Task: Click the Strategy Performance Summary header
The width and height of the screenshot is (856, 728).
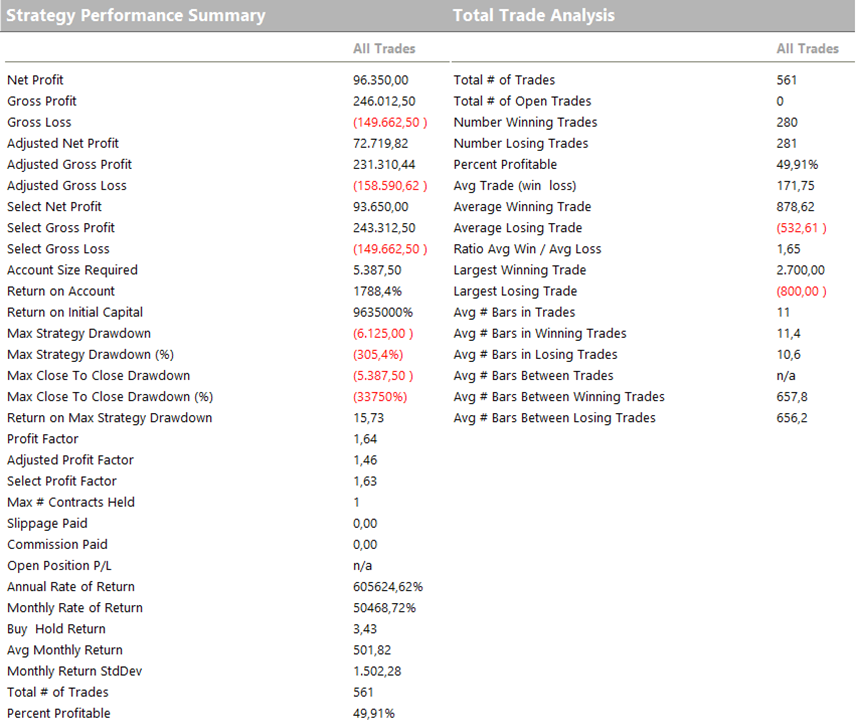Action: tap(136, 15)
